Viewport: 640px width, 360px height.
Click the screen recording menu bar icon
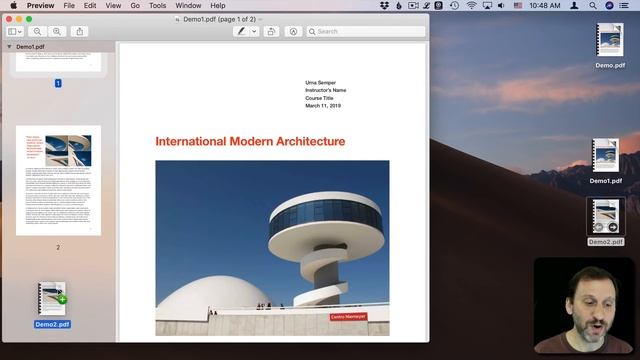coord(413,5)
